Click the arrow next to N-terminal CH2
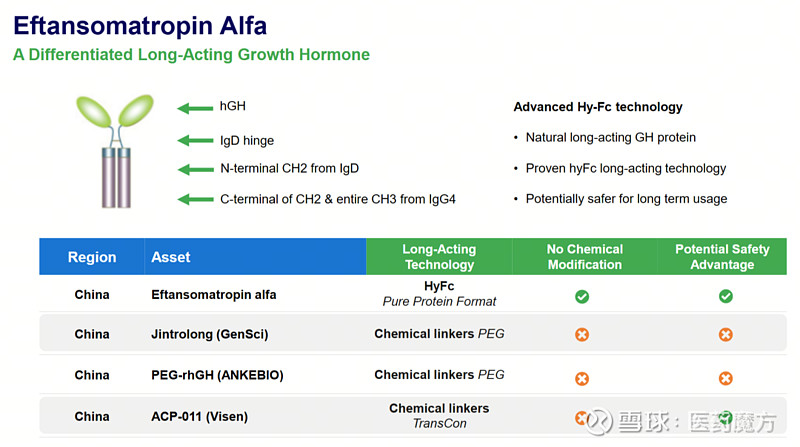This screenshot has height=447, width=800. (194, 169)
